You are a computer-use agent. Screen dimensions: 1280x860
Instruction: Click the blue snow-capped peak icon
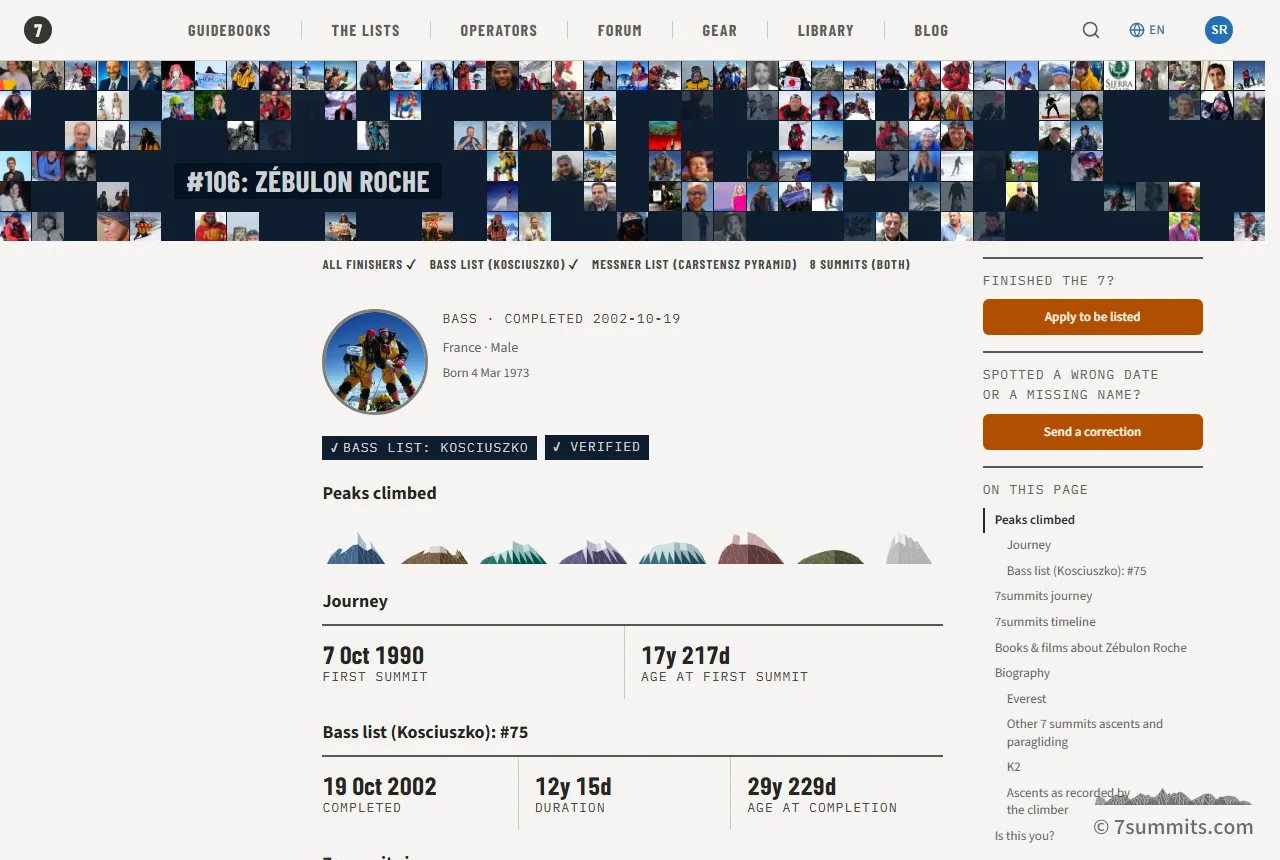click(x=356, y=548)
